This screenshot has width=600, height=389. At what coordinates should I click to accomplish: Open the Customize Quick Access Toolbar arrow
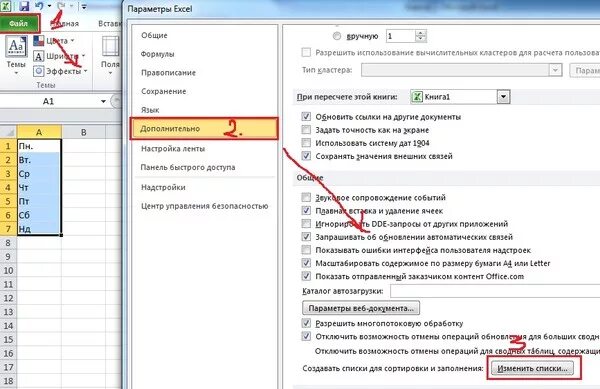pyautogui.click(x=84, y=7)
